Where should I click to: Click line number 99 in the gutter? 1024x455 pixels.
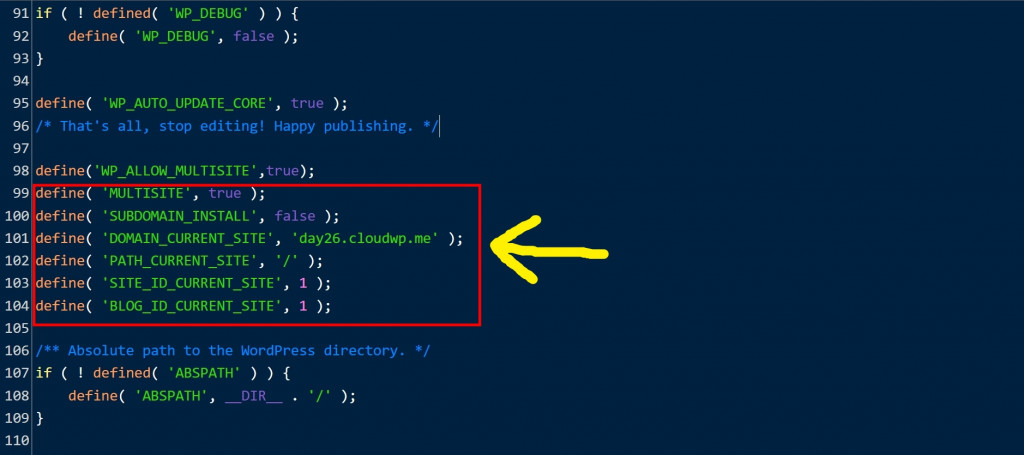(20, 194)
